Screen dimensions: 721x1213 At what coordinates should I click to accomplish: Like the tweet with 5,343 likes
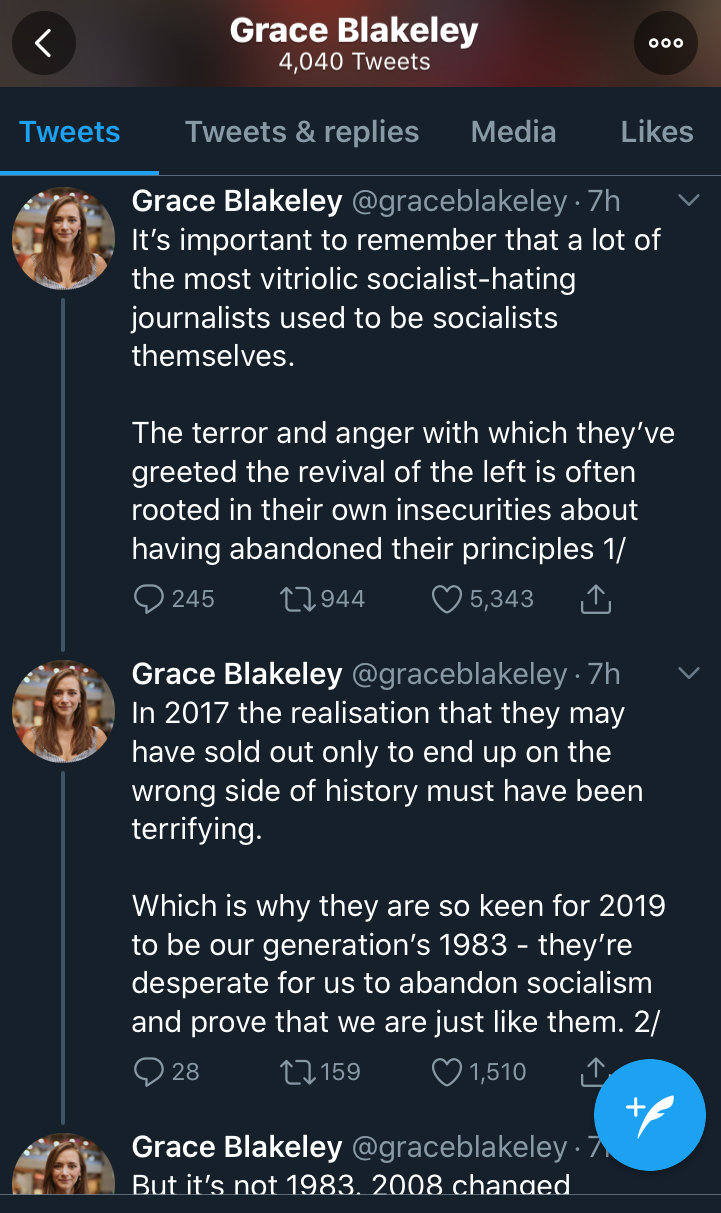click(445, 599)
